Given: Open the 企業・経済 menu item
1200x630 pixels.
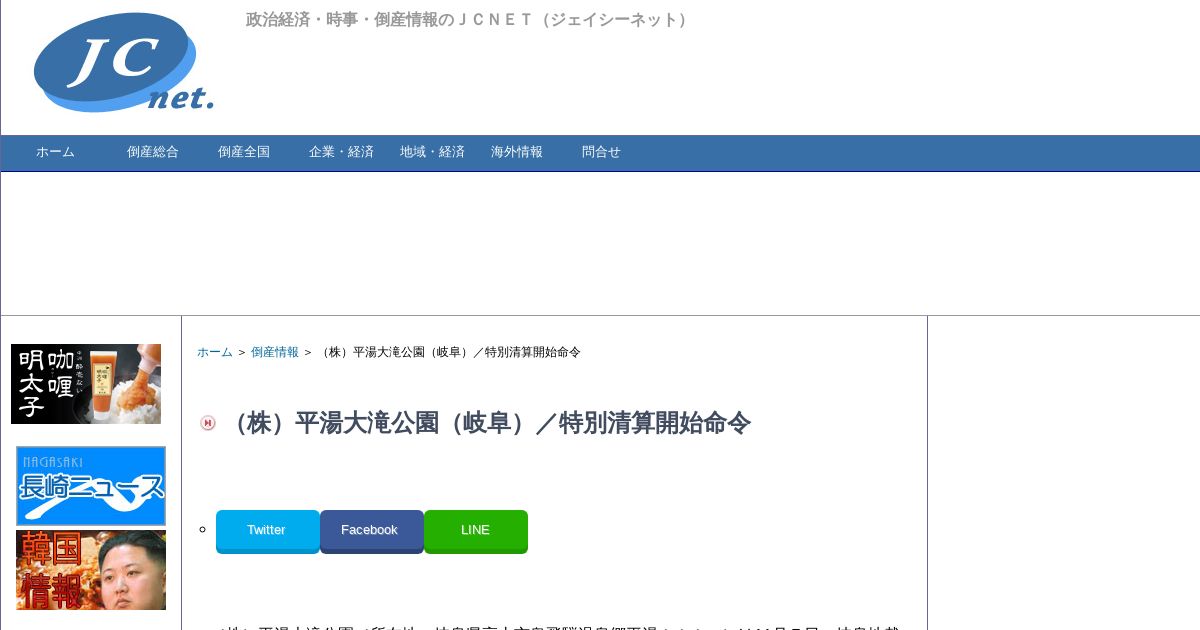Looking at the screenshot, I should pos(341,152).
